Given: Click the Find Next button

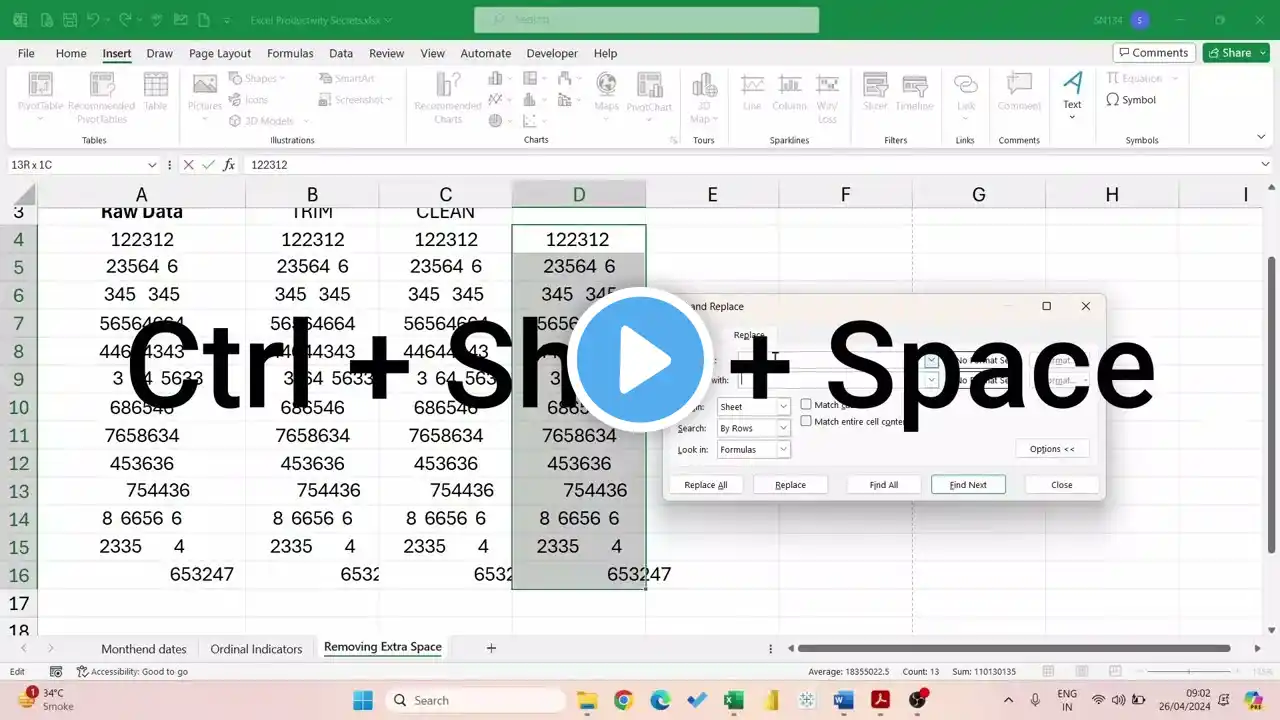Looking at the screenshot, I should 968,485.
